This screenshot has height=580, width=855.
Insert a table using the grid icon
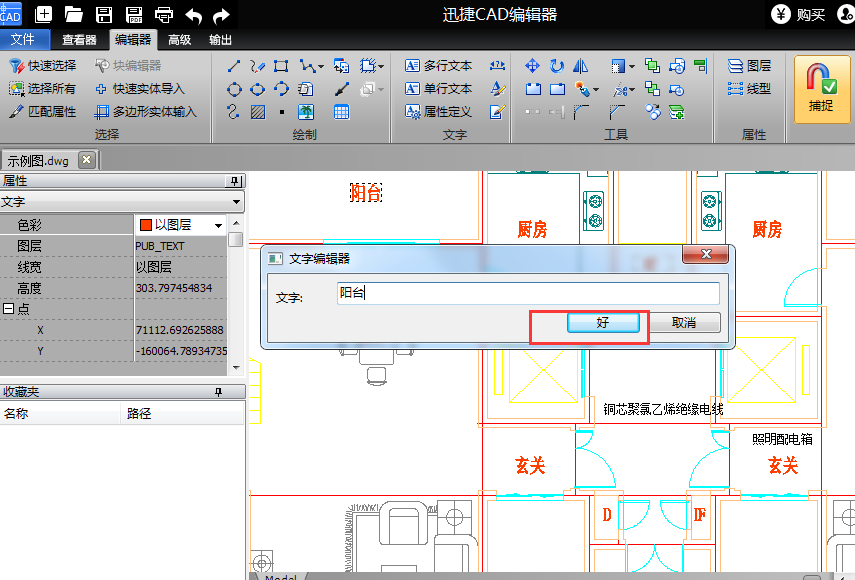(341, 112)
